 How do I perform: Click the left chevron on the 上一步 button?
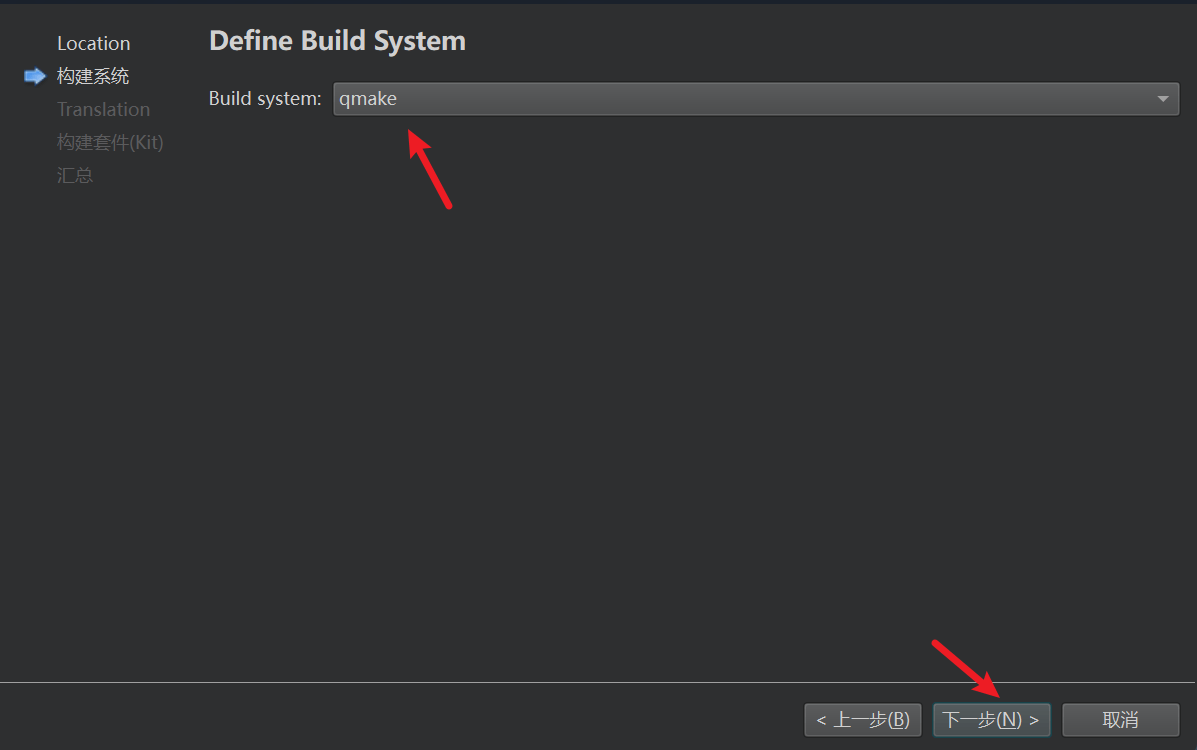coord(821,720)
